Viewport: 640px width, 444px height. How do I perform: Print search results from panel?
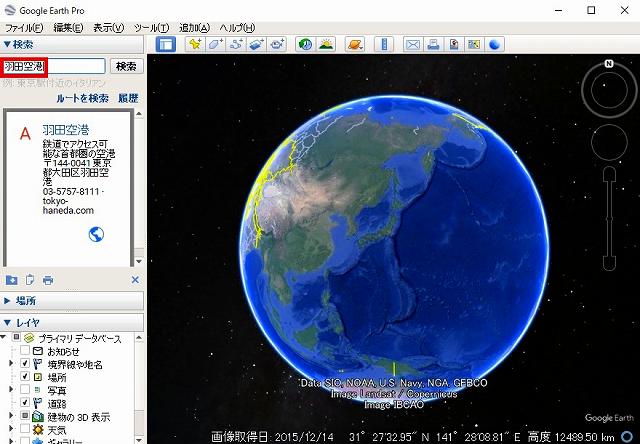[48, 280]
